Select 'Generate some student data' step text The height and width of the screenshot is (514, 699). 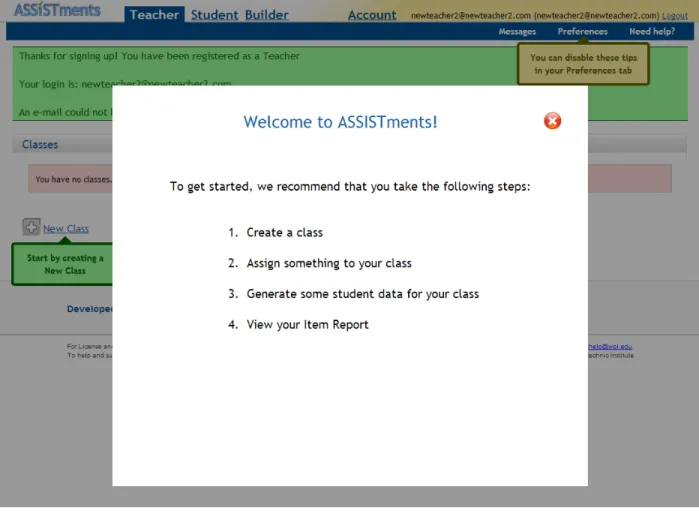(x=362, y=294)
